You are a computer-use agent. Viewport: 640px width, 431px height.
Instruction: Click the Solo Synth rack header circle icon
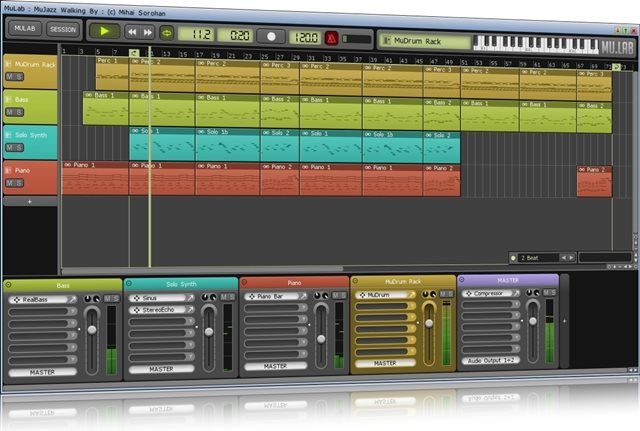tap(129, 283)
